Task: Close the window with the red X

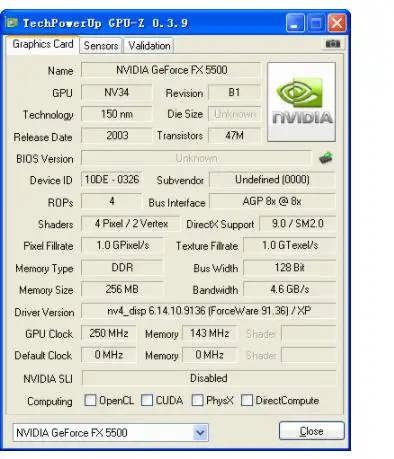Action: tap(337, 23)
